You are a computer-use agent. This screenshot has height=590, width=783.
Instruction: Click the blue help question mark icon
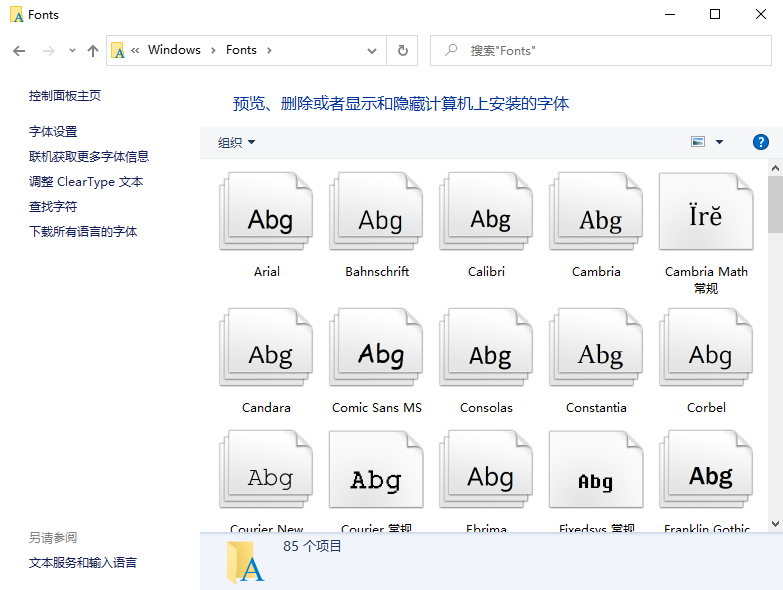pyautogui.click(x=760, y=142)
